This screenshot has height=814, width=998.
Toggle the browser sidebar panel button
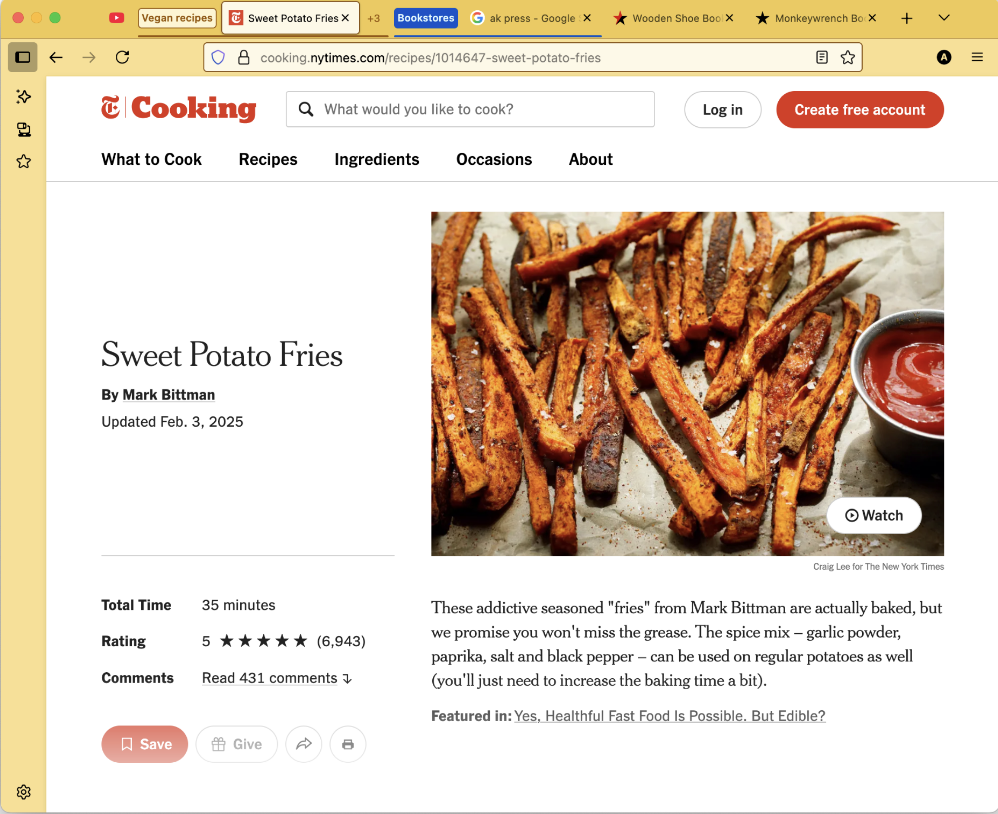(22, 57)
